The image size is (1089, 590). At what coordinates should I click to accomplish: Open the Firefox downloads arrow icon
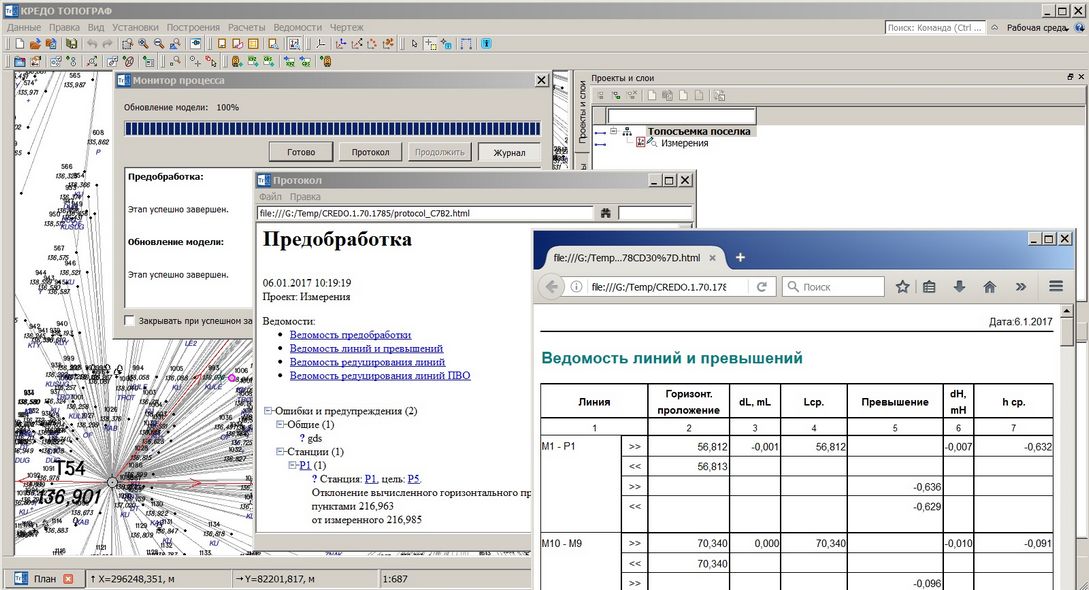[x=960, y=287]
